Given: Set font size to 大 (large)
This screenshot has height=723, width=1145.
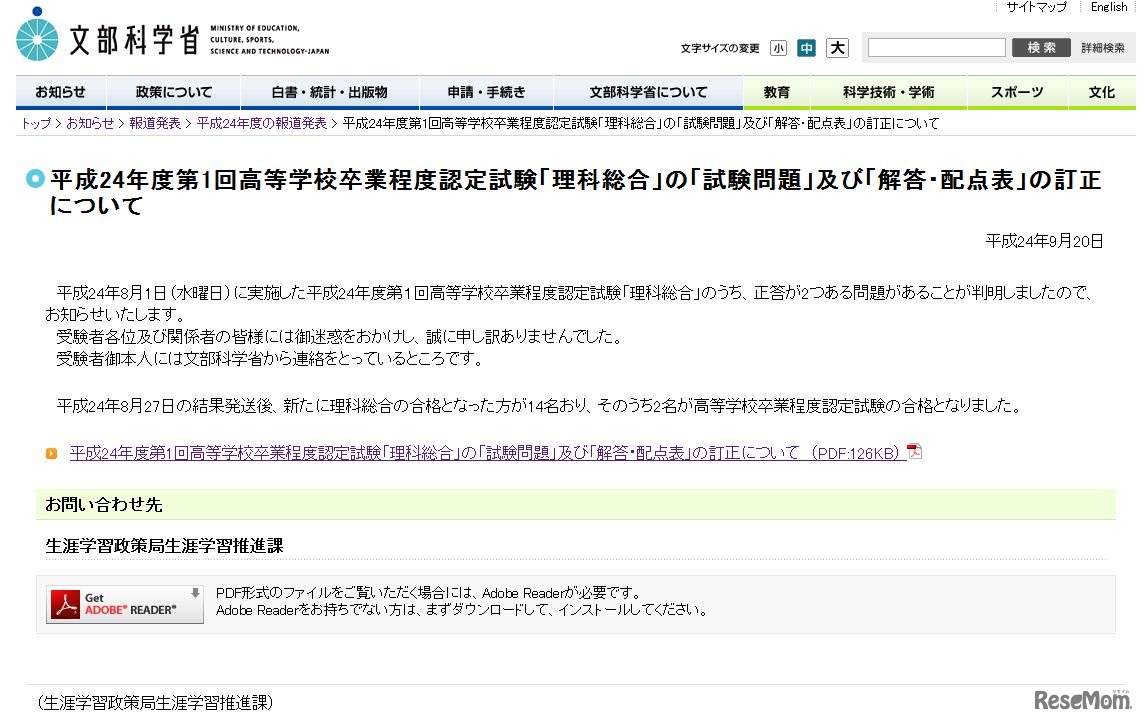Looking at the screenshot, I should (x=837, y=47).
